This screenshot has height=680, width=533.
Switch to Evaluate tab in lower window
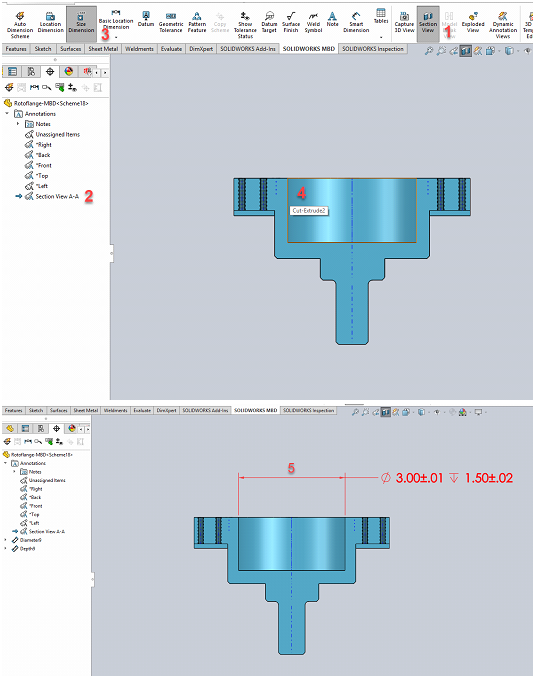click(142, 410)
